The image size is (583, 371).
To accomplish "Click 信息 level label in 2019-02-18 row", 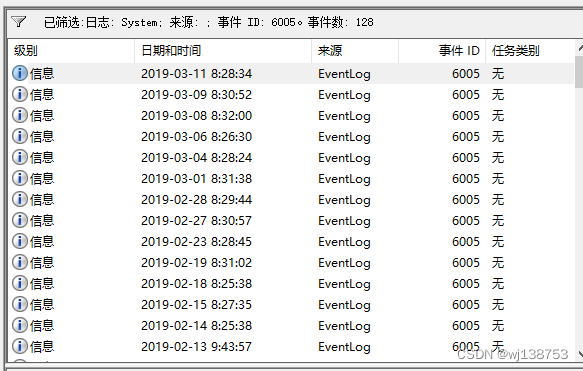I will (x=42, y=283).
